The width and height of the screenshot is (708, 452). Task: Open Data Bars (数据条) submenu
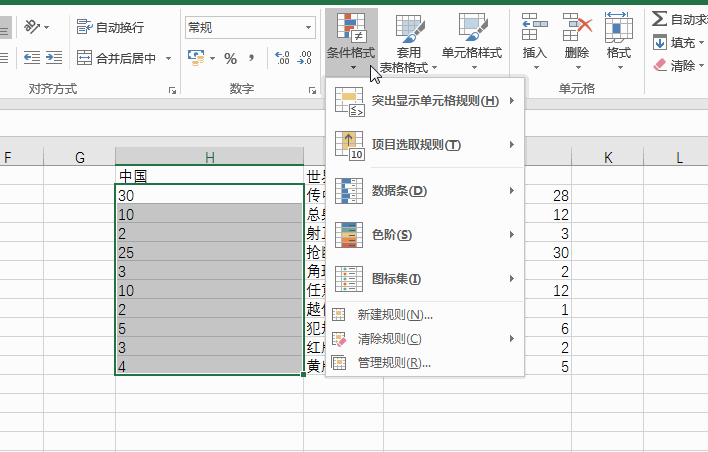click(x=425, y=191)
